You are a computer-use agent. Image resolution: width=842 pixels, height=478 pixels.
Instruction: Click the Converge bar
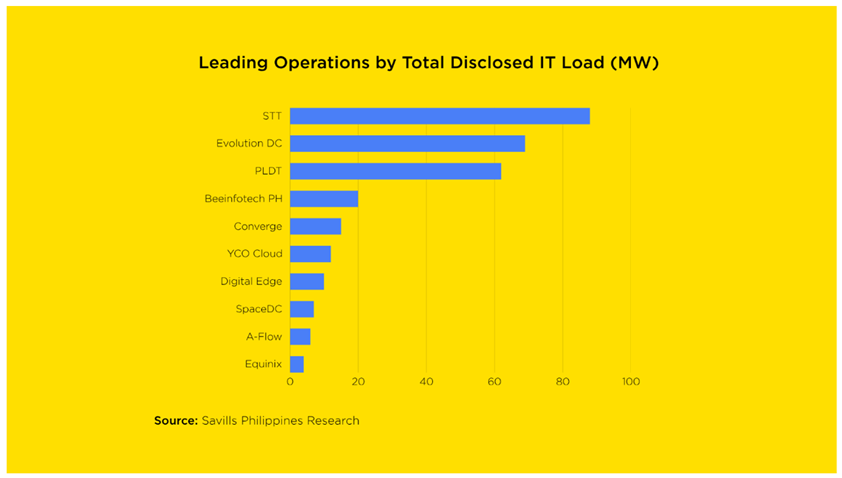pyautogui.click(x=315, y=226)
